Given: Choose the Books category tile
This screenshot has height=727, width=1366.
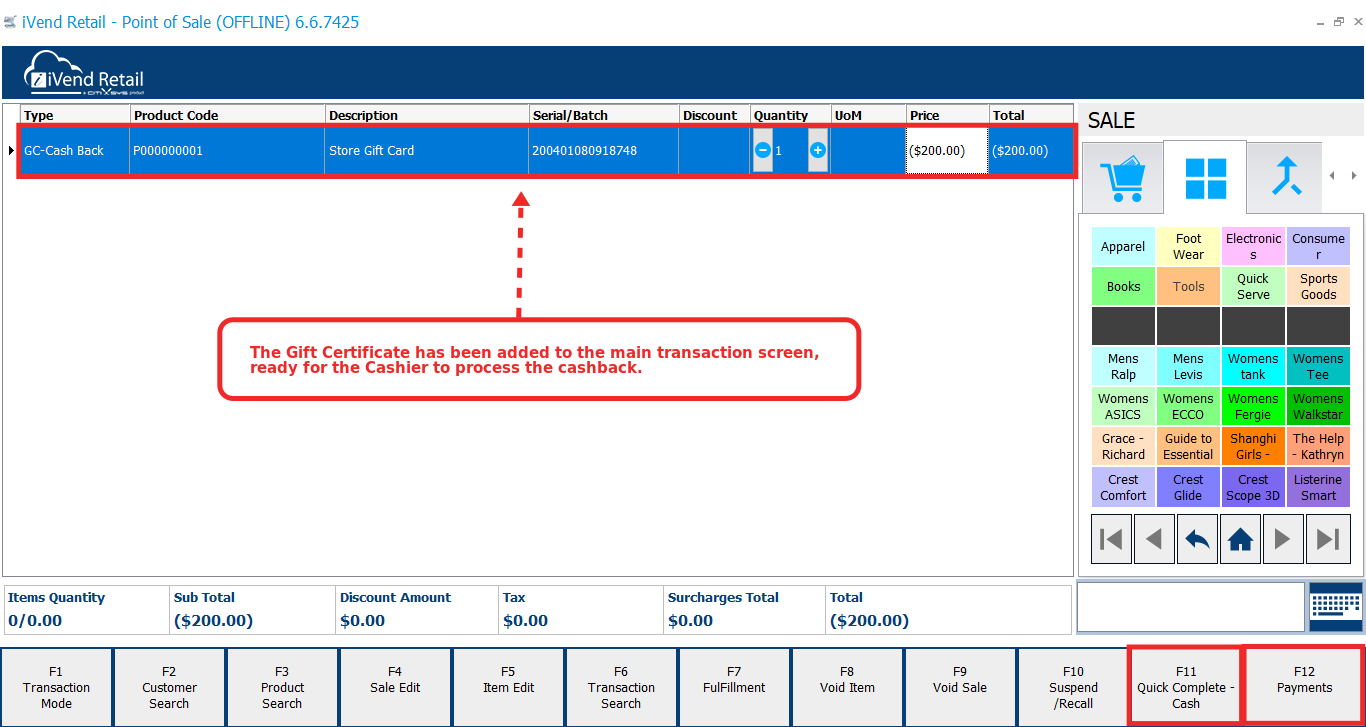Looking at the screenshot, I should point(1123,286).
